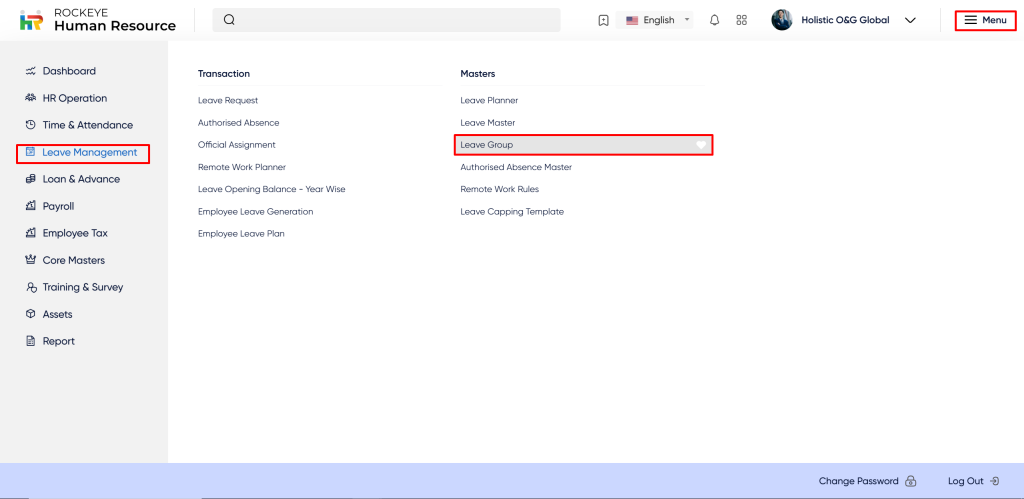Image resolution: width=1024 pixels, height=499 pixels.
Task: Open Leave Capping Template
Action: click(512, 212)
